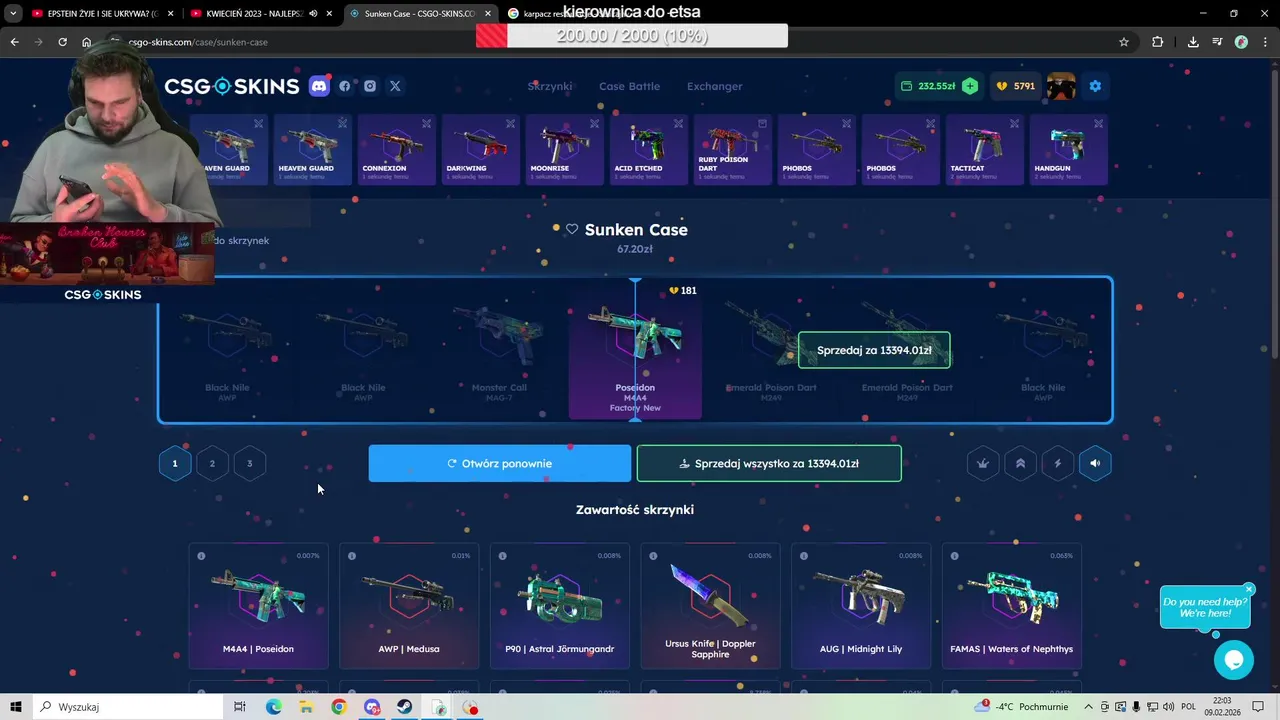Close the MOONRISE live drop card

click(x=595, y=124)
